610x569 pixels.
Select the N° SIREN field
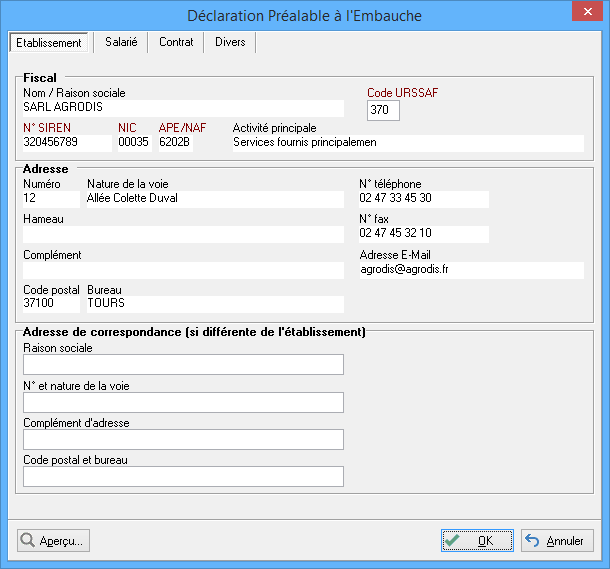66,143
